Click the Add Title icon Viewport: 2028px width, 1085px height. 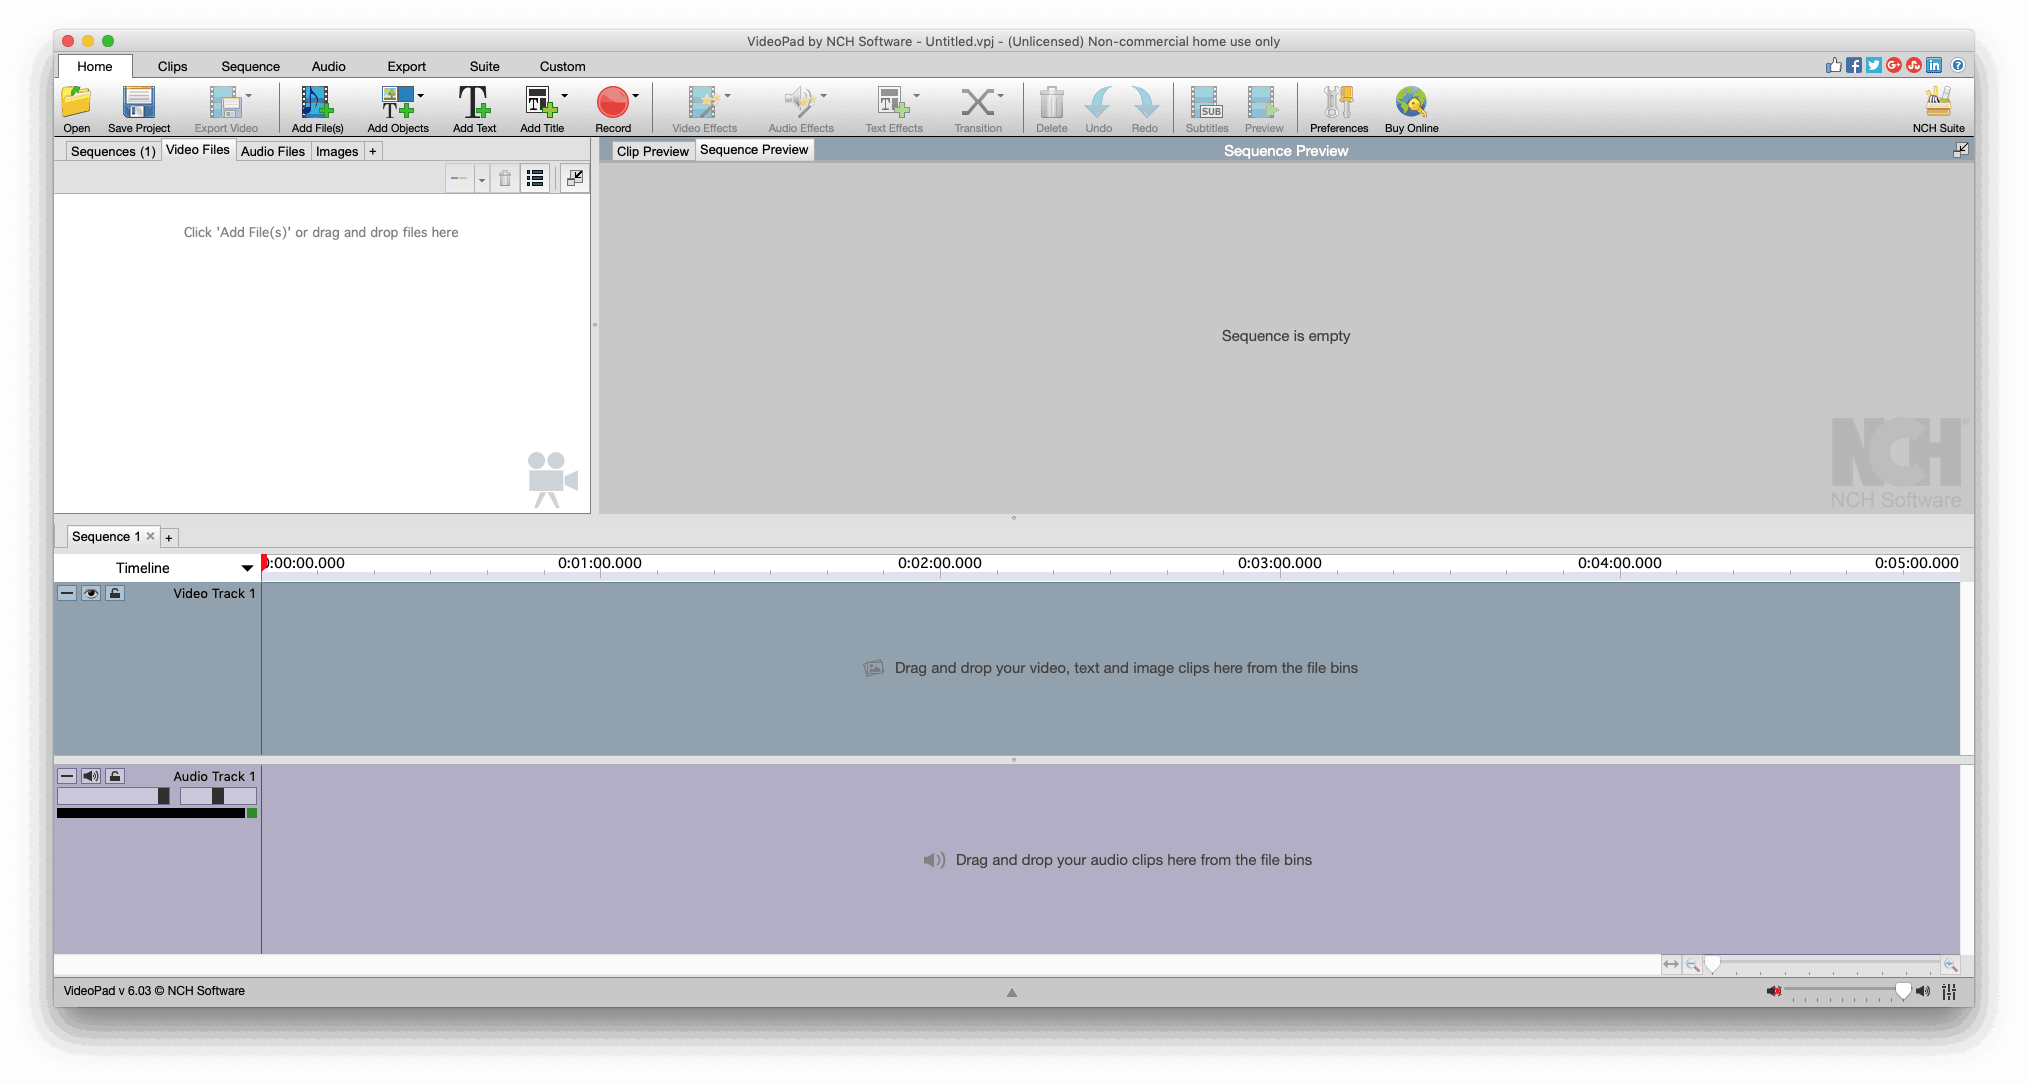click(x=541, y=108)
